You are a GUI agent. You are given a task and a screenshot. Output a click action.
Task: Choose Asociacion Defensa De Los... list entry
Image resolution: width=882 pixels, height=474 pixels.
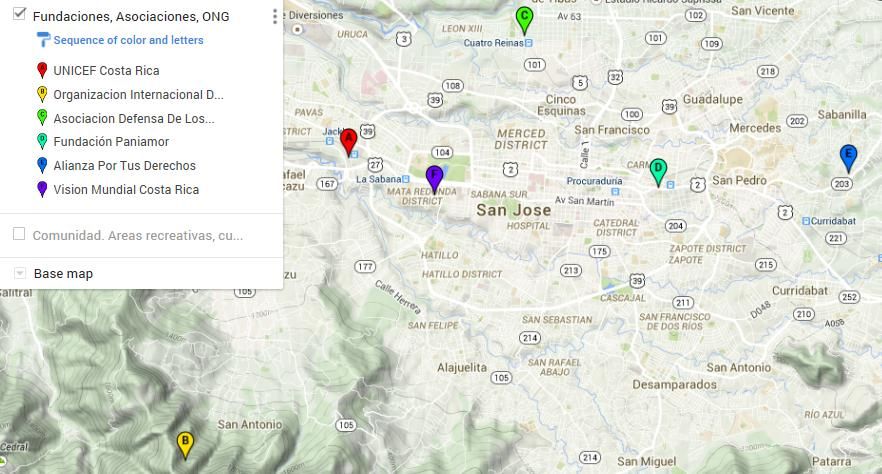click(x=133, y=119)
